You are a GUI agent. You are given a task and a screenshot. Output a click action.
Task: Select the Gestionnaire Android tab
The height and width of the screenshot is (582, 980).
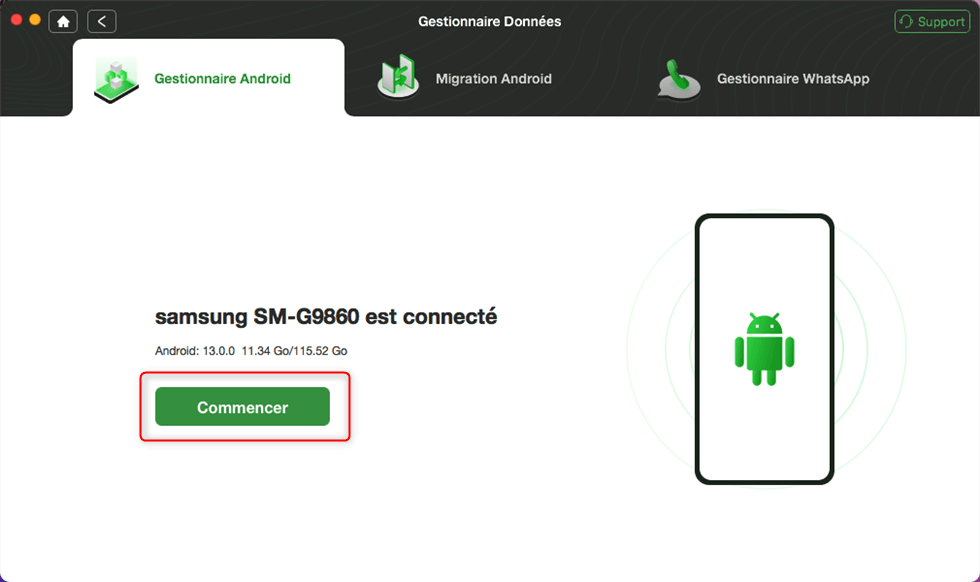tap(209, 78)
